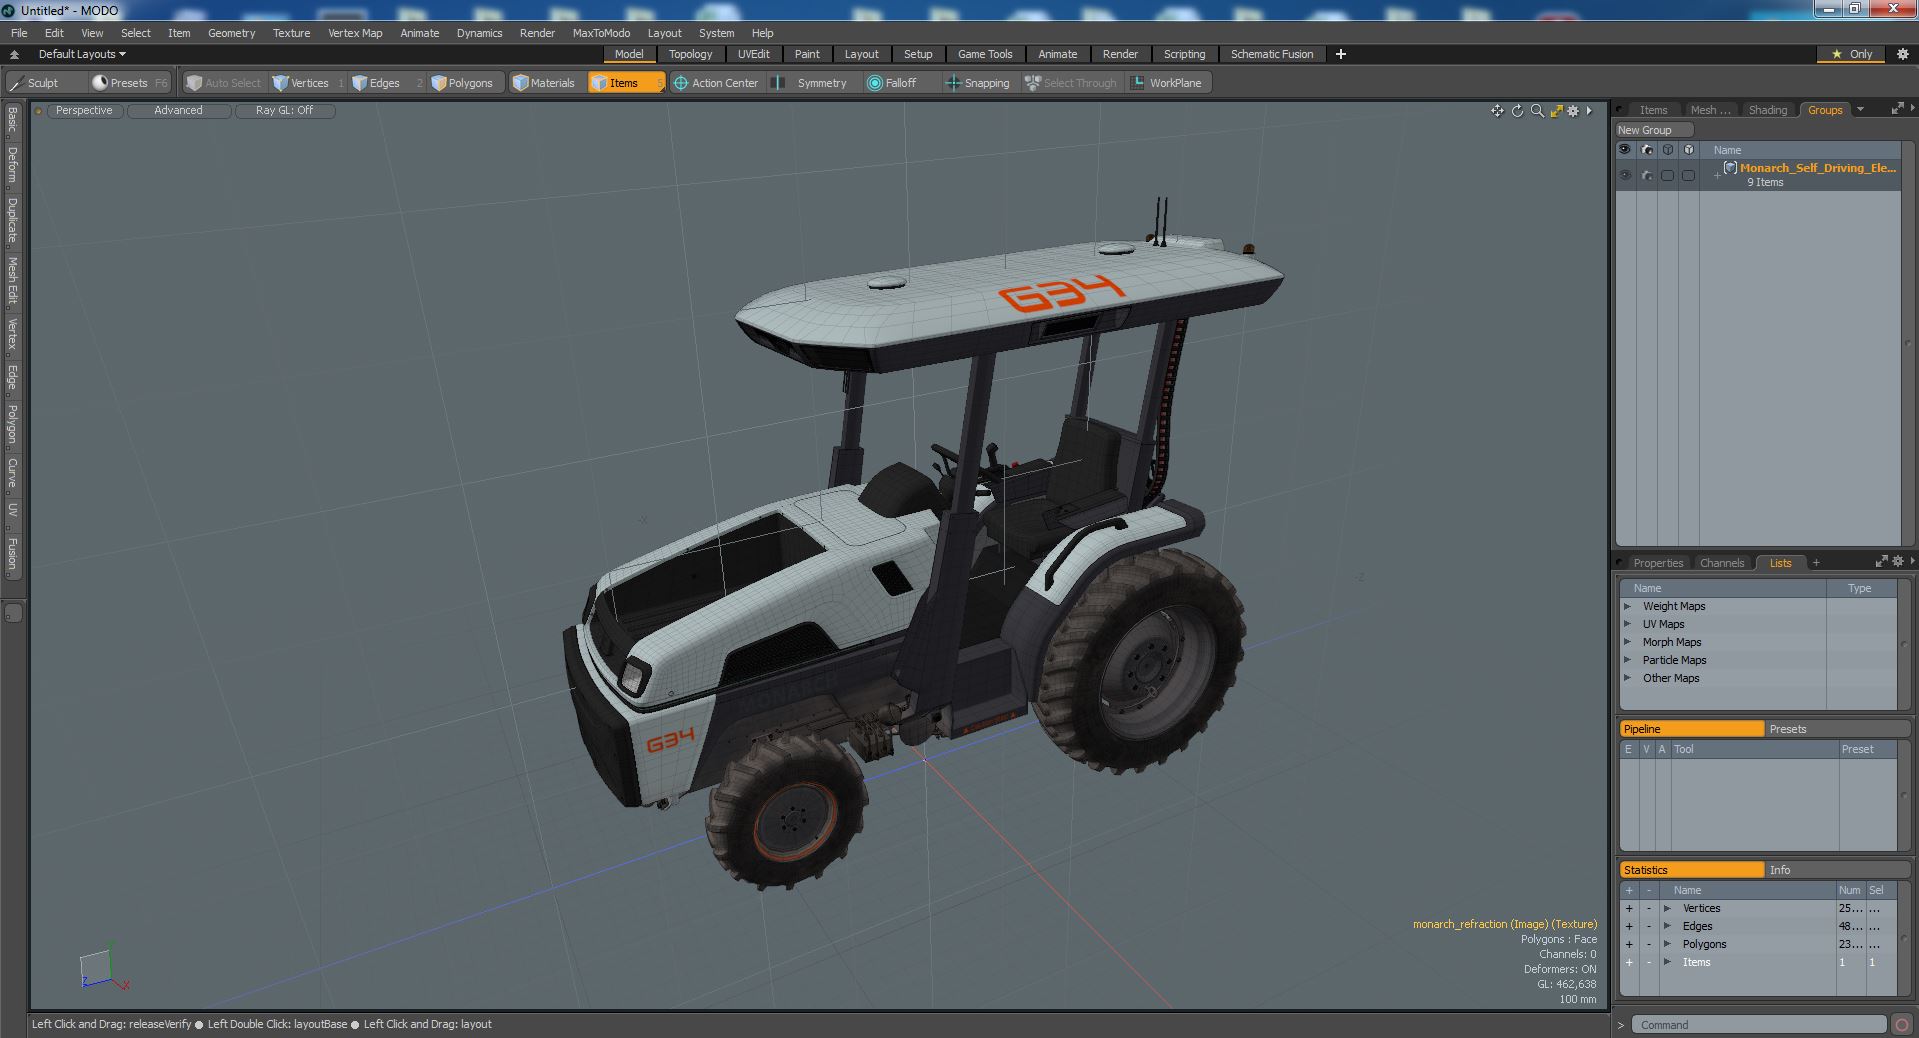This screenshot has height=1038, width=1919.
Task: Click the Command input field
Action: 1759,1025
